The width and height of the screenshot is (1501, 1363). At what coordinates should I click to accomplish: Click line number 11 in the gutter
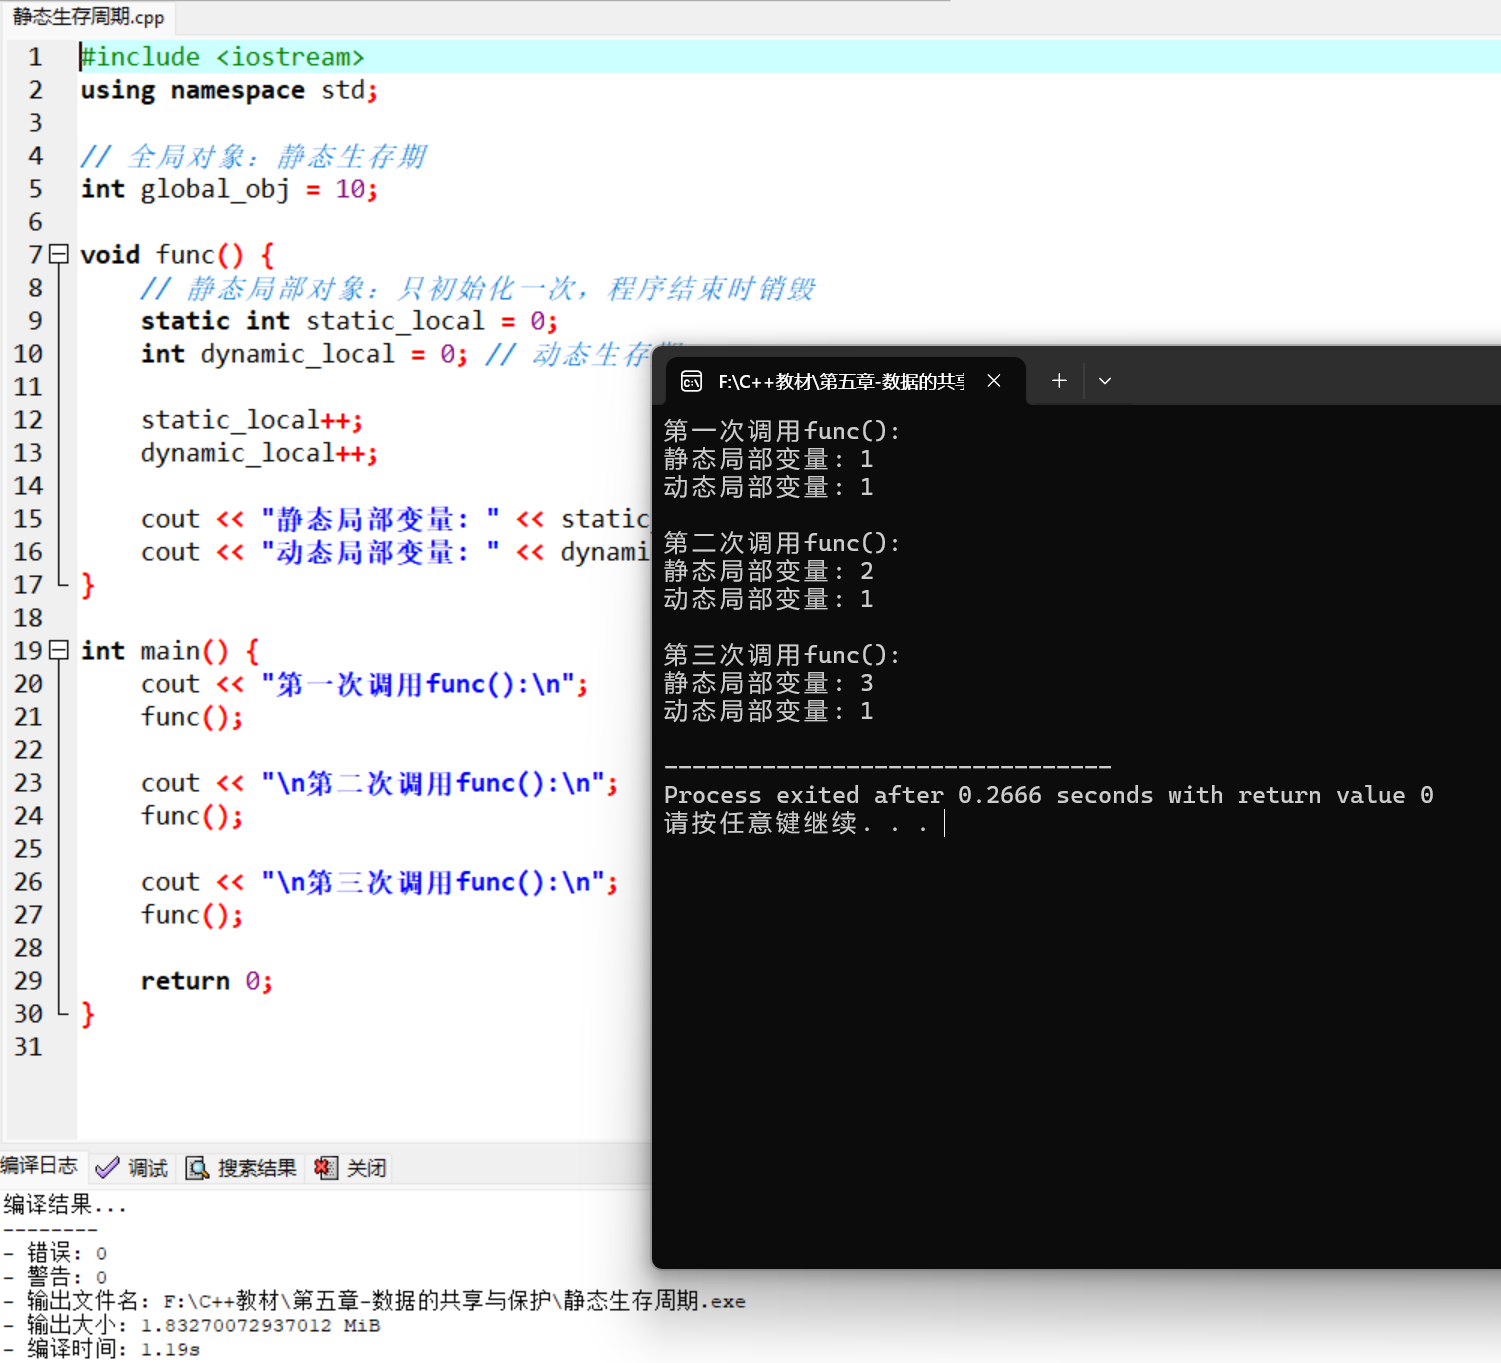pyautogui.click(x=28, y=387)
